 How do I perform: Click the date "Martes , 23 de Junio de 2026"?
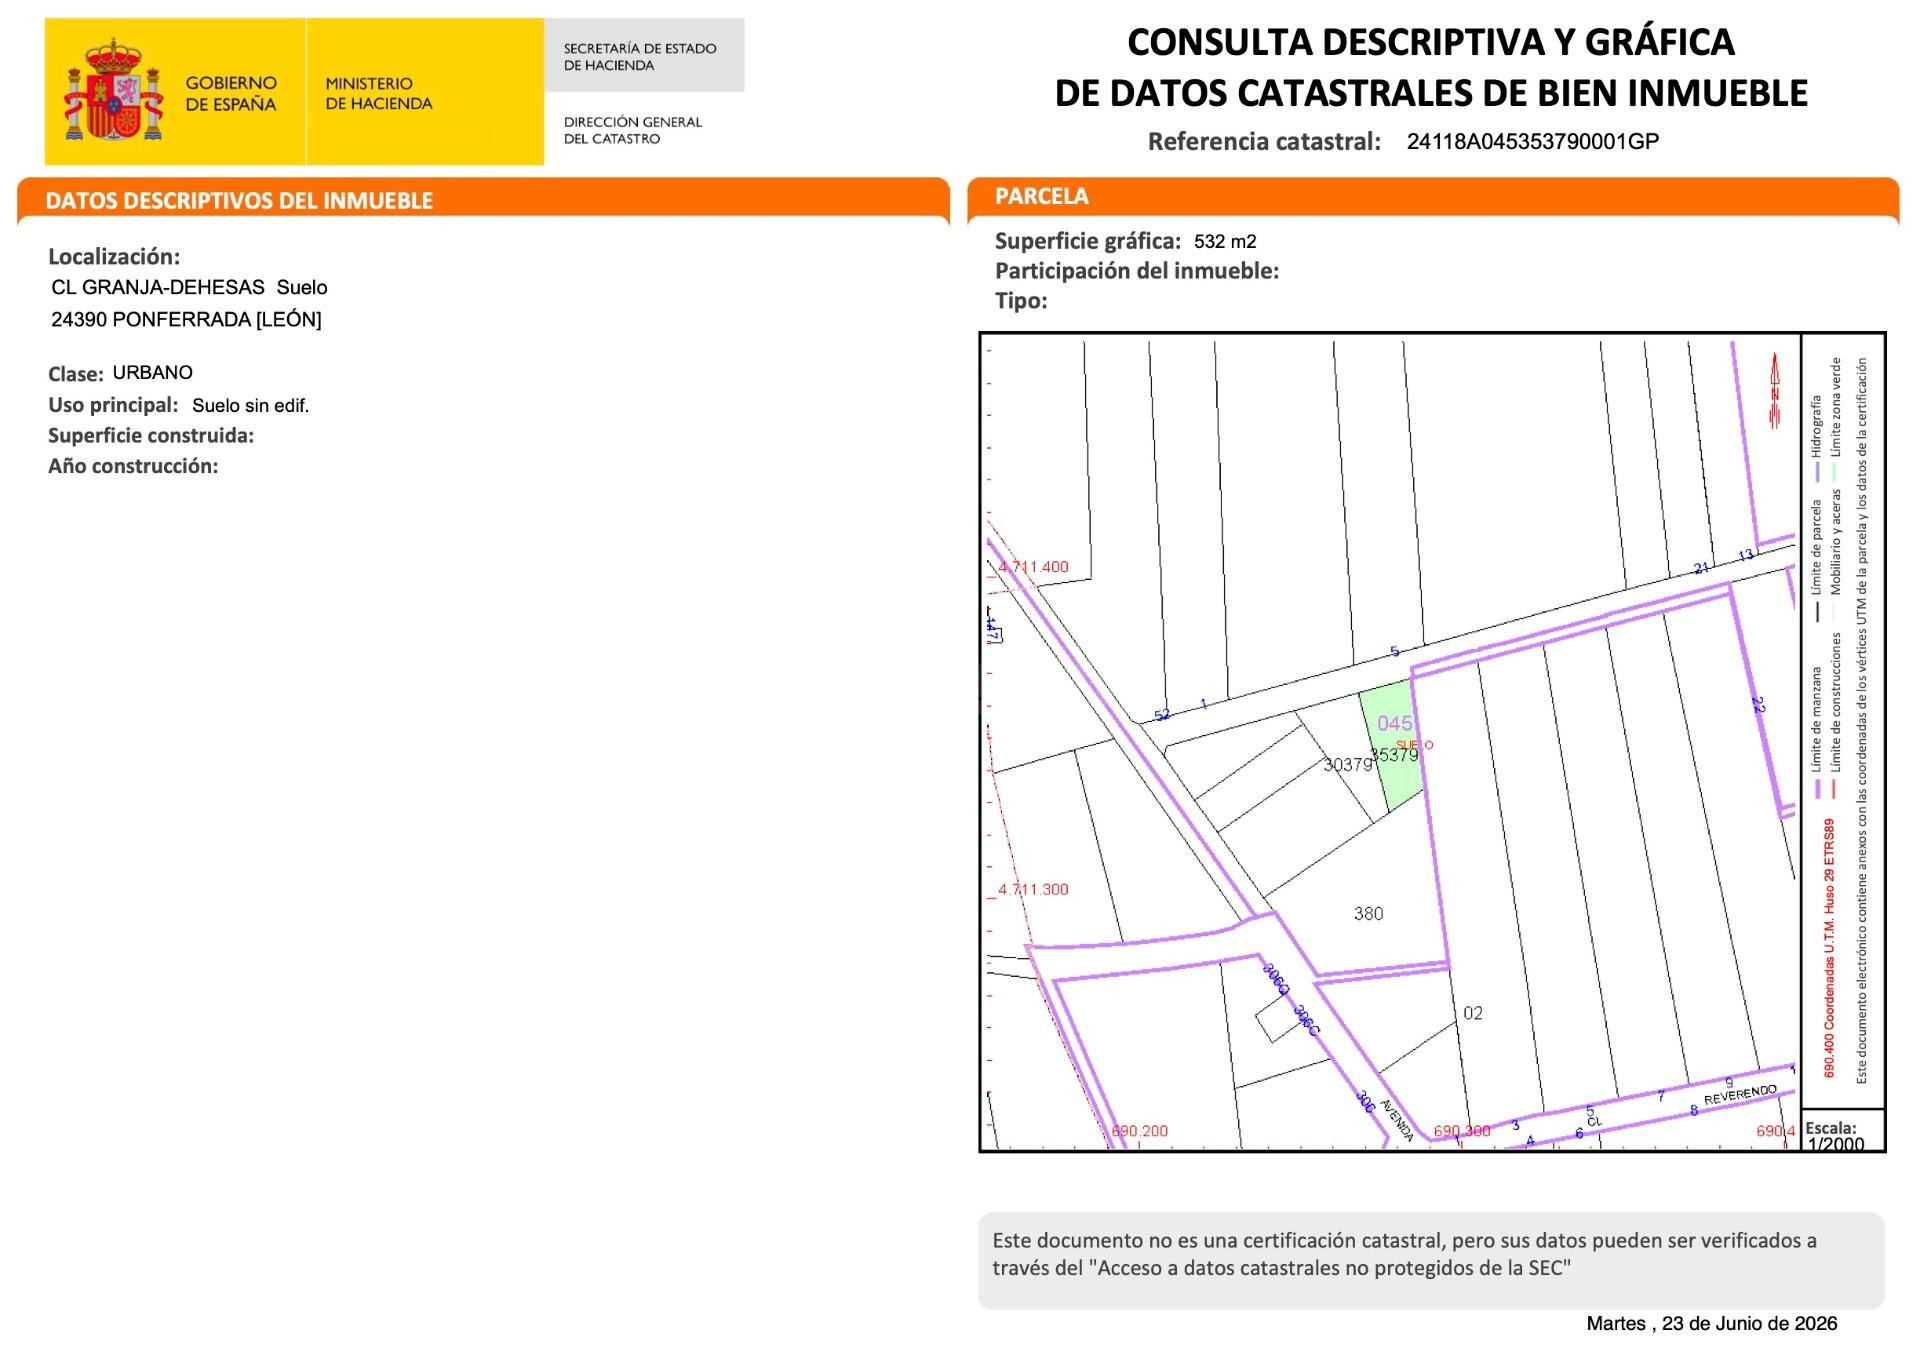(x=1712, y=1323)
